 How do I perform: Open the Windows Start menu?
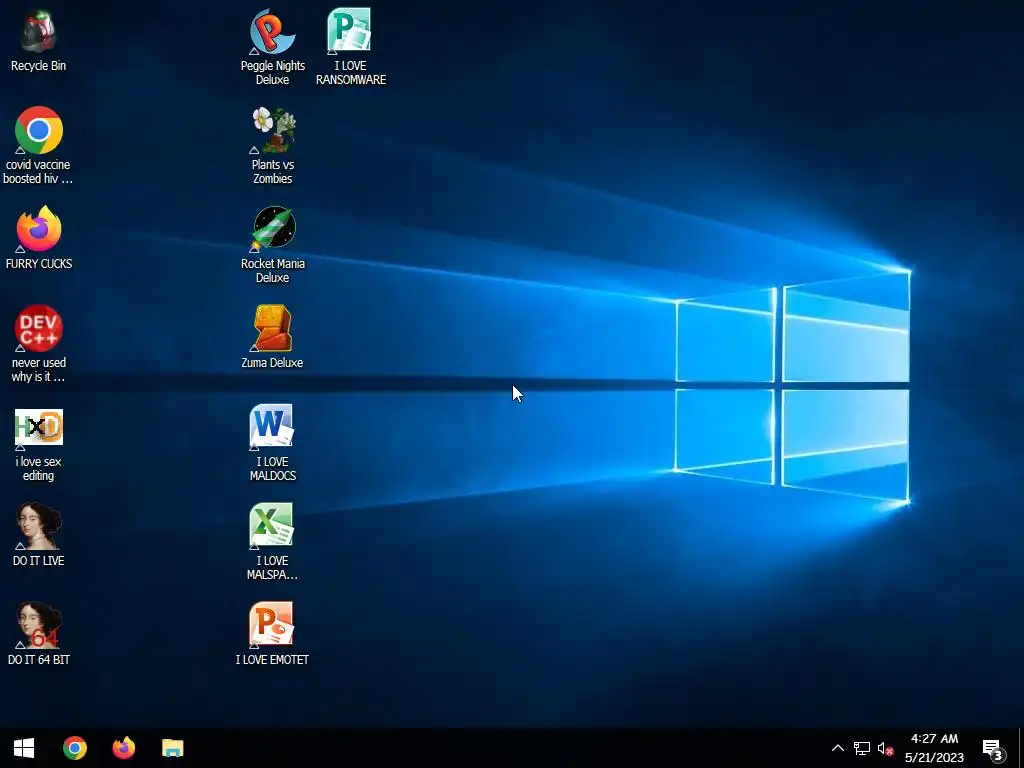(x=24, y=748)
